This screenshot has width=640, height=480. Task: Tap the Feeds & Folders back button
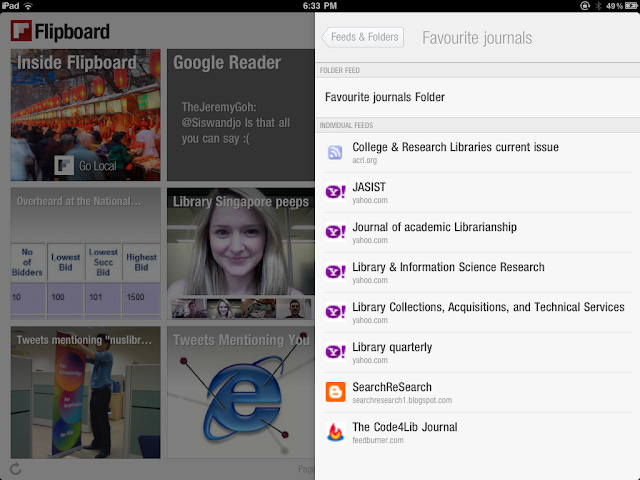(362, 38)
